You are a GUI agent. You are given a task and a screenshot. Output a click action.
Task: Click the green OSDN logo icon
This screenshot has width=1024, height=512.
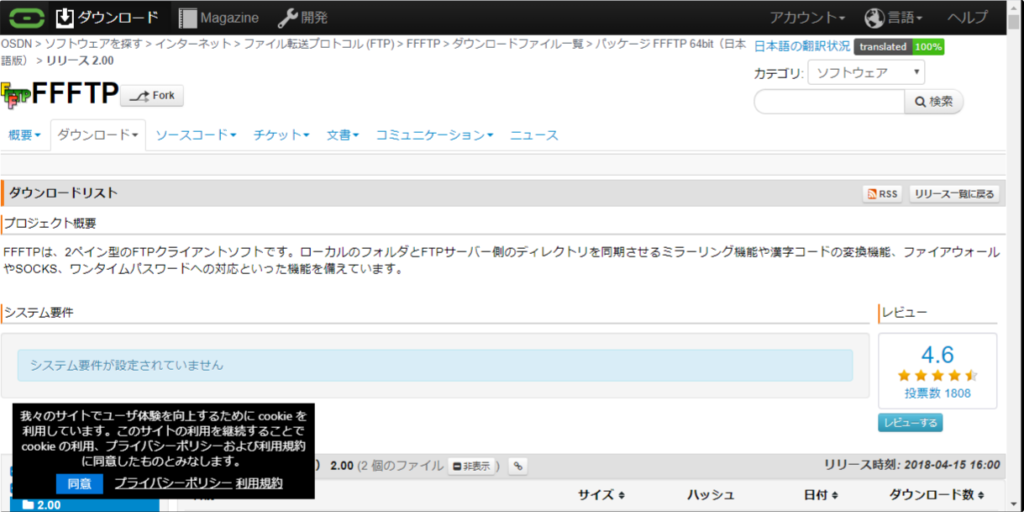(x=27, y=18)
